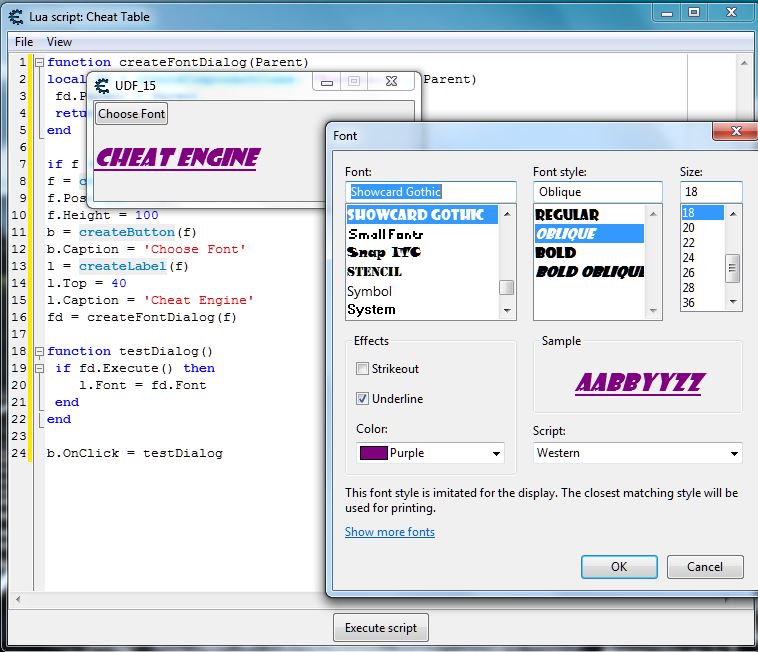The height and width of the screenshot is (652, 758).
Task: Select size 26 in size list
Action: tap(702, 273)
